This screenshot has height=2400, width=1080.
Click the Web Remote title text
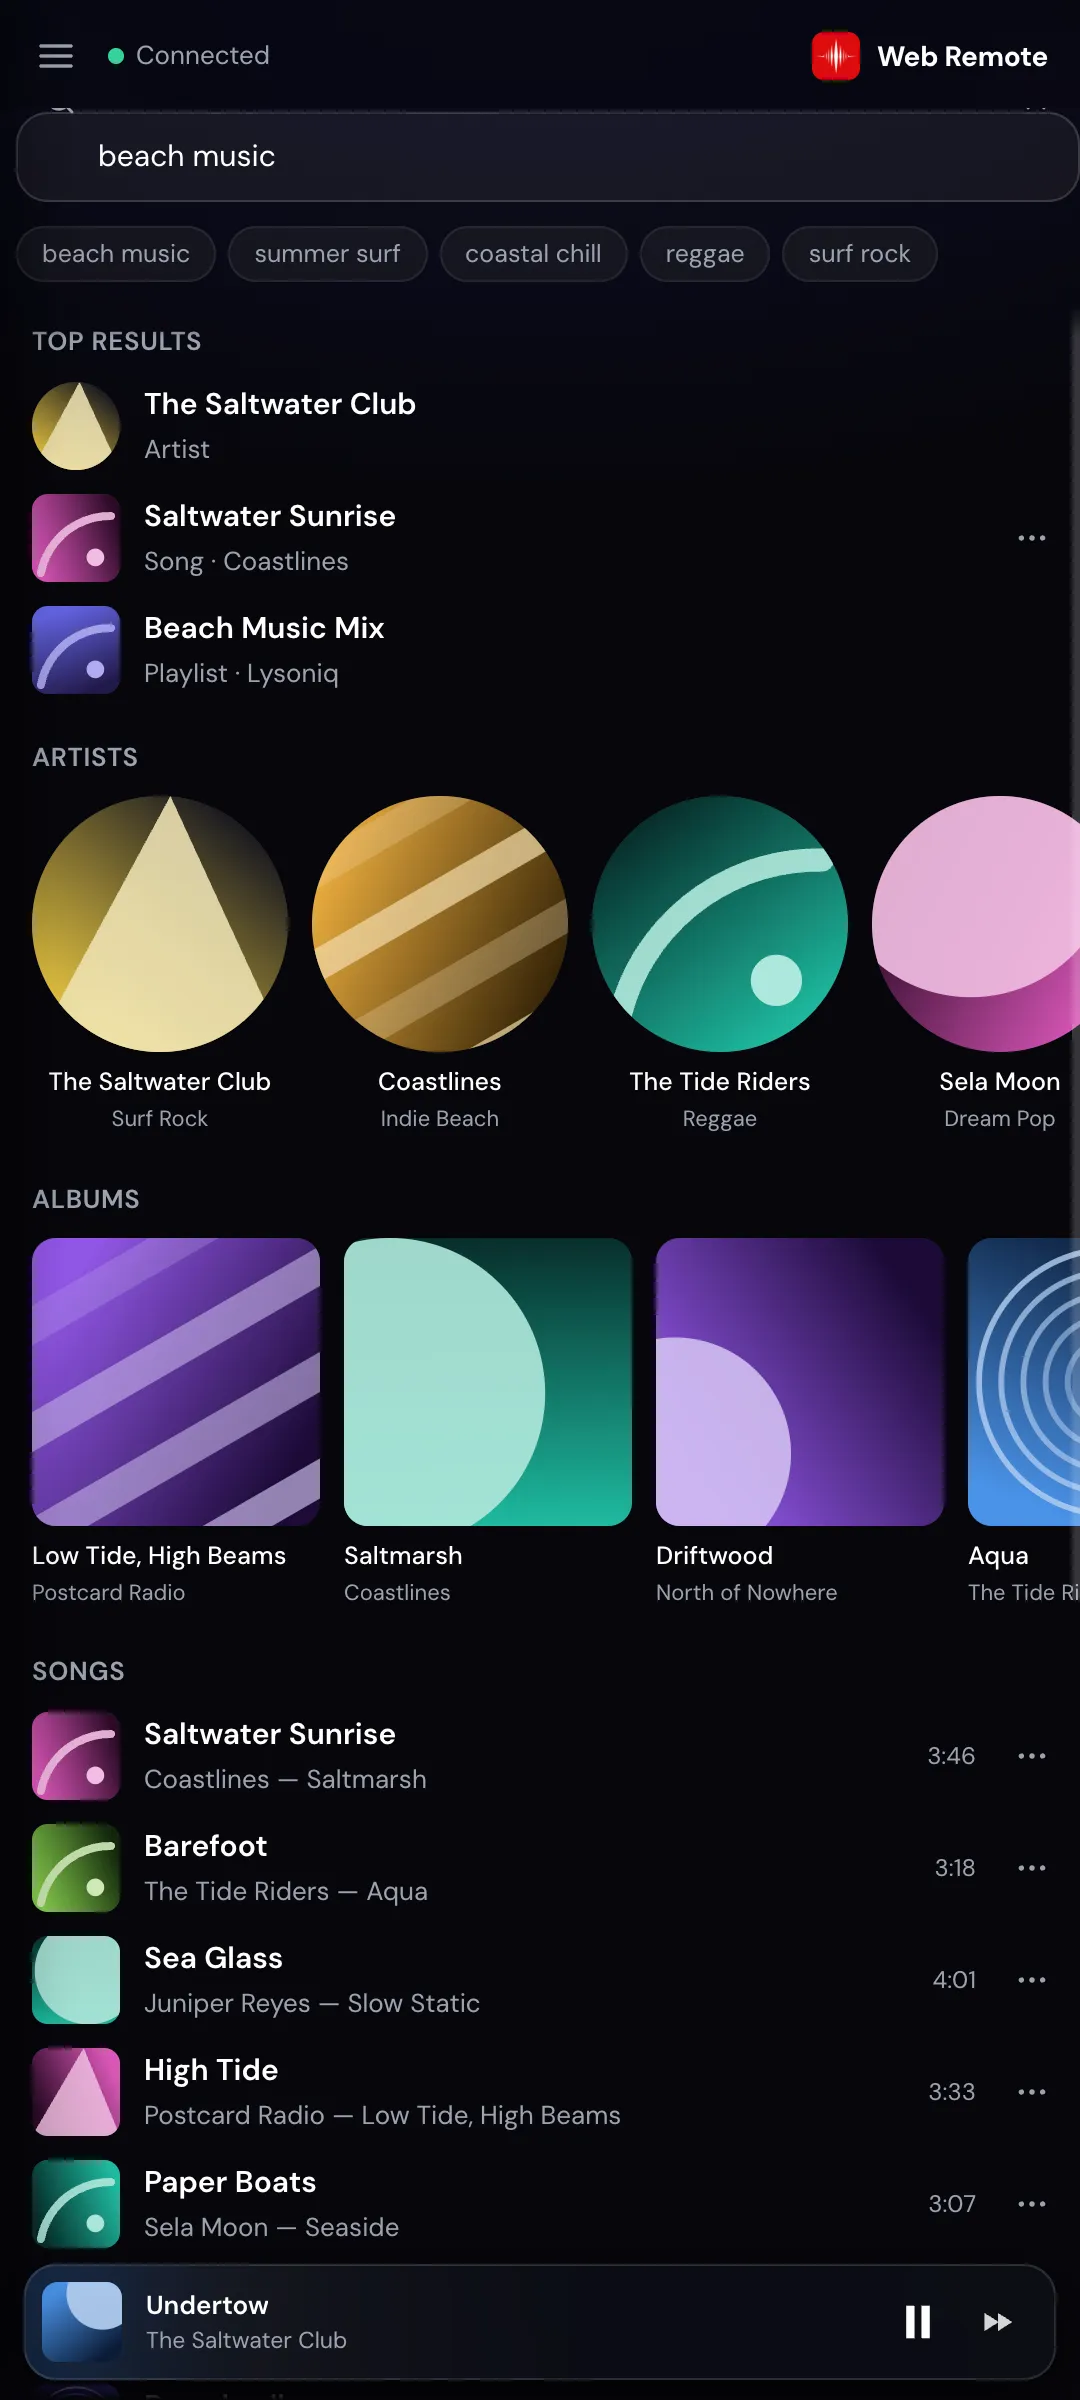click(x=962, y=57)
